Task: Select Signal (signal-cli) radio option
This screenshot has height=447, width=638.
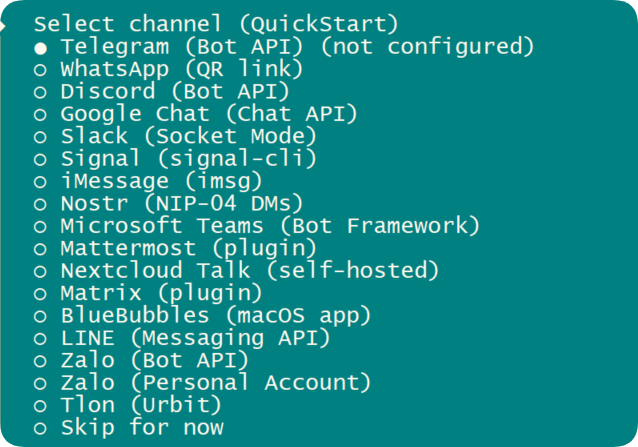Action: [41, 159]
